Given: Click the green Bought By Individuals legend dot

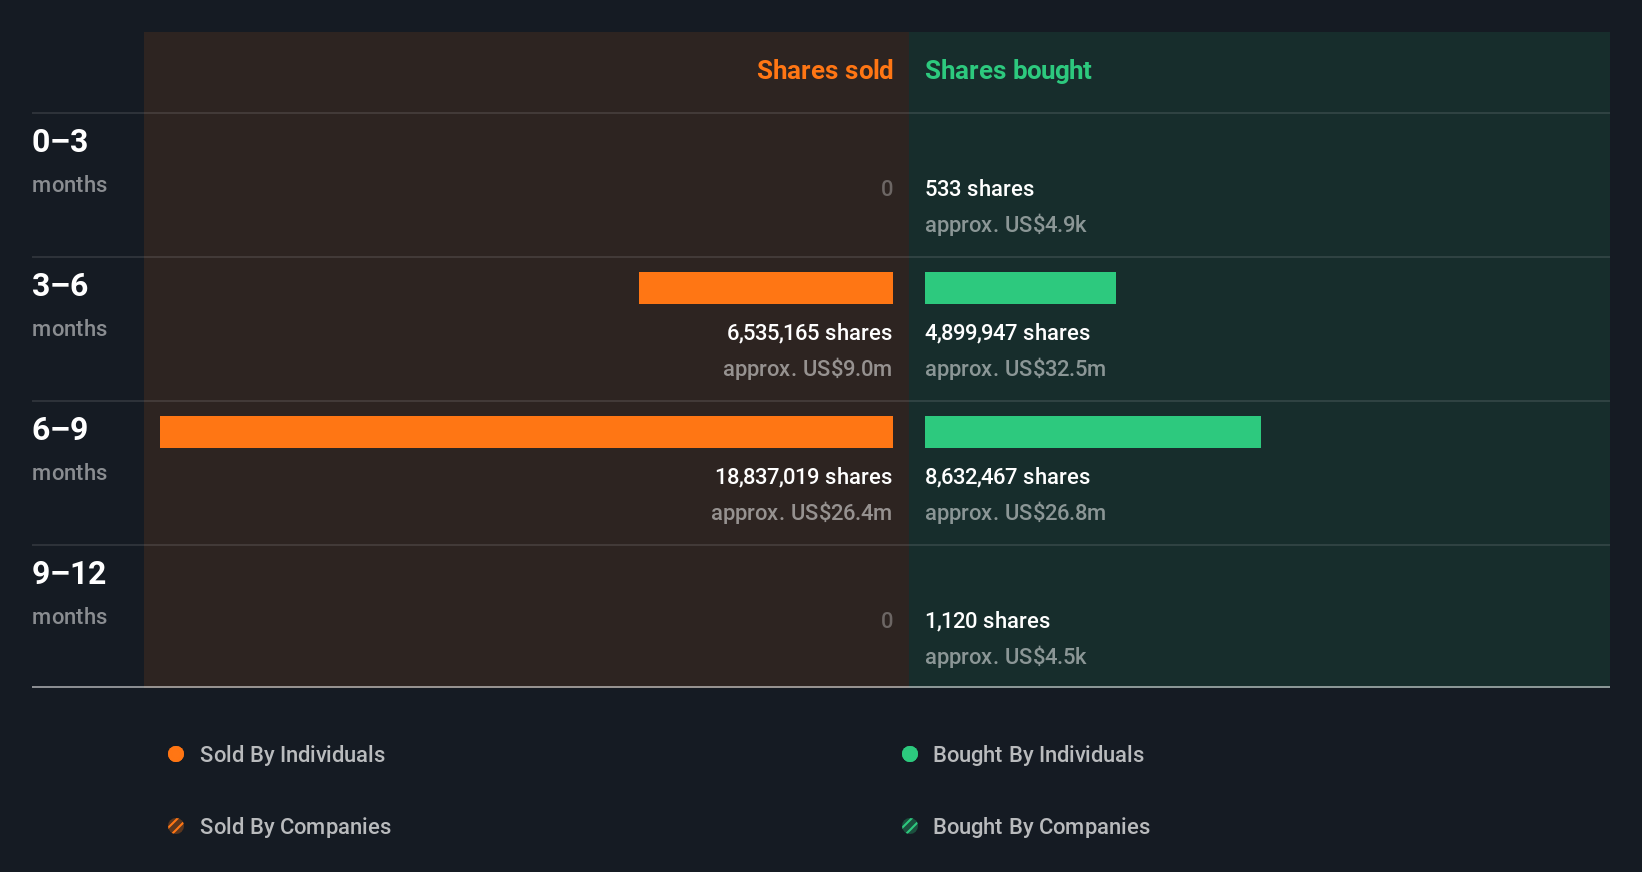Looking at the screenshot, I should point(910,754).
